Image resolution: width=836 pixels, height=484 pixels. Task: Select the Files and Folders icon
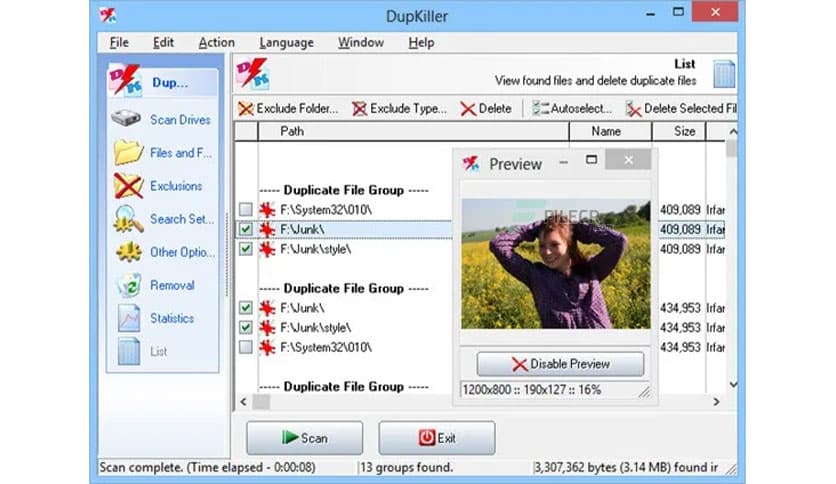[x=128, y=152]
